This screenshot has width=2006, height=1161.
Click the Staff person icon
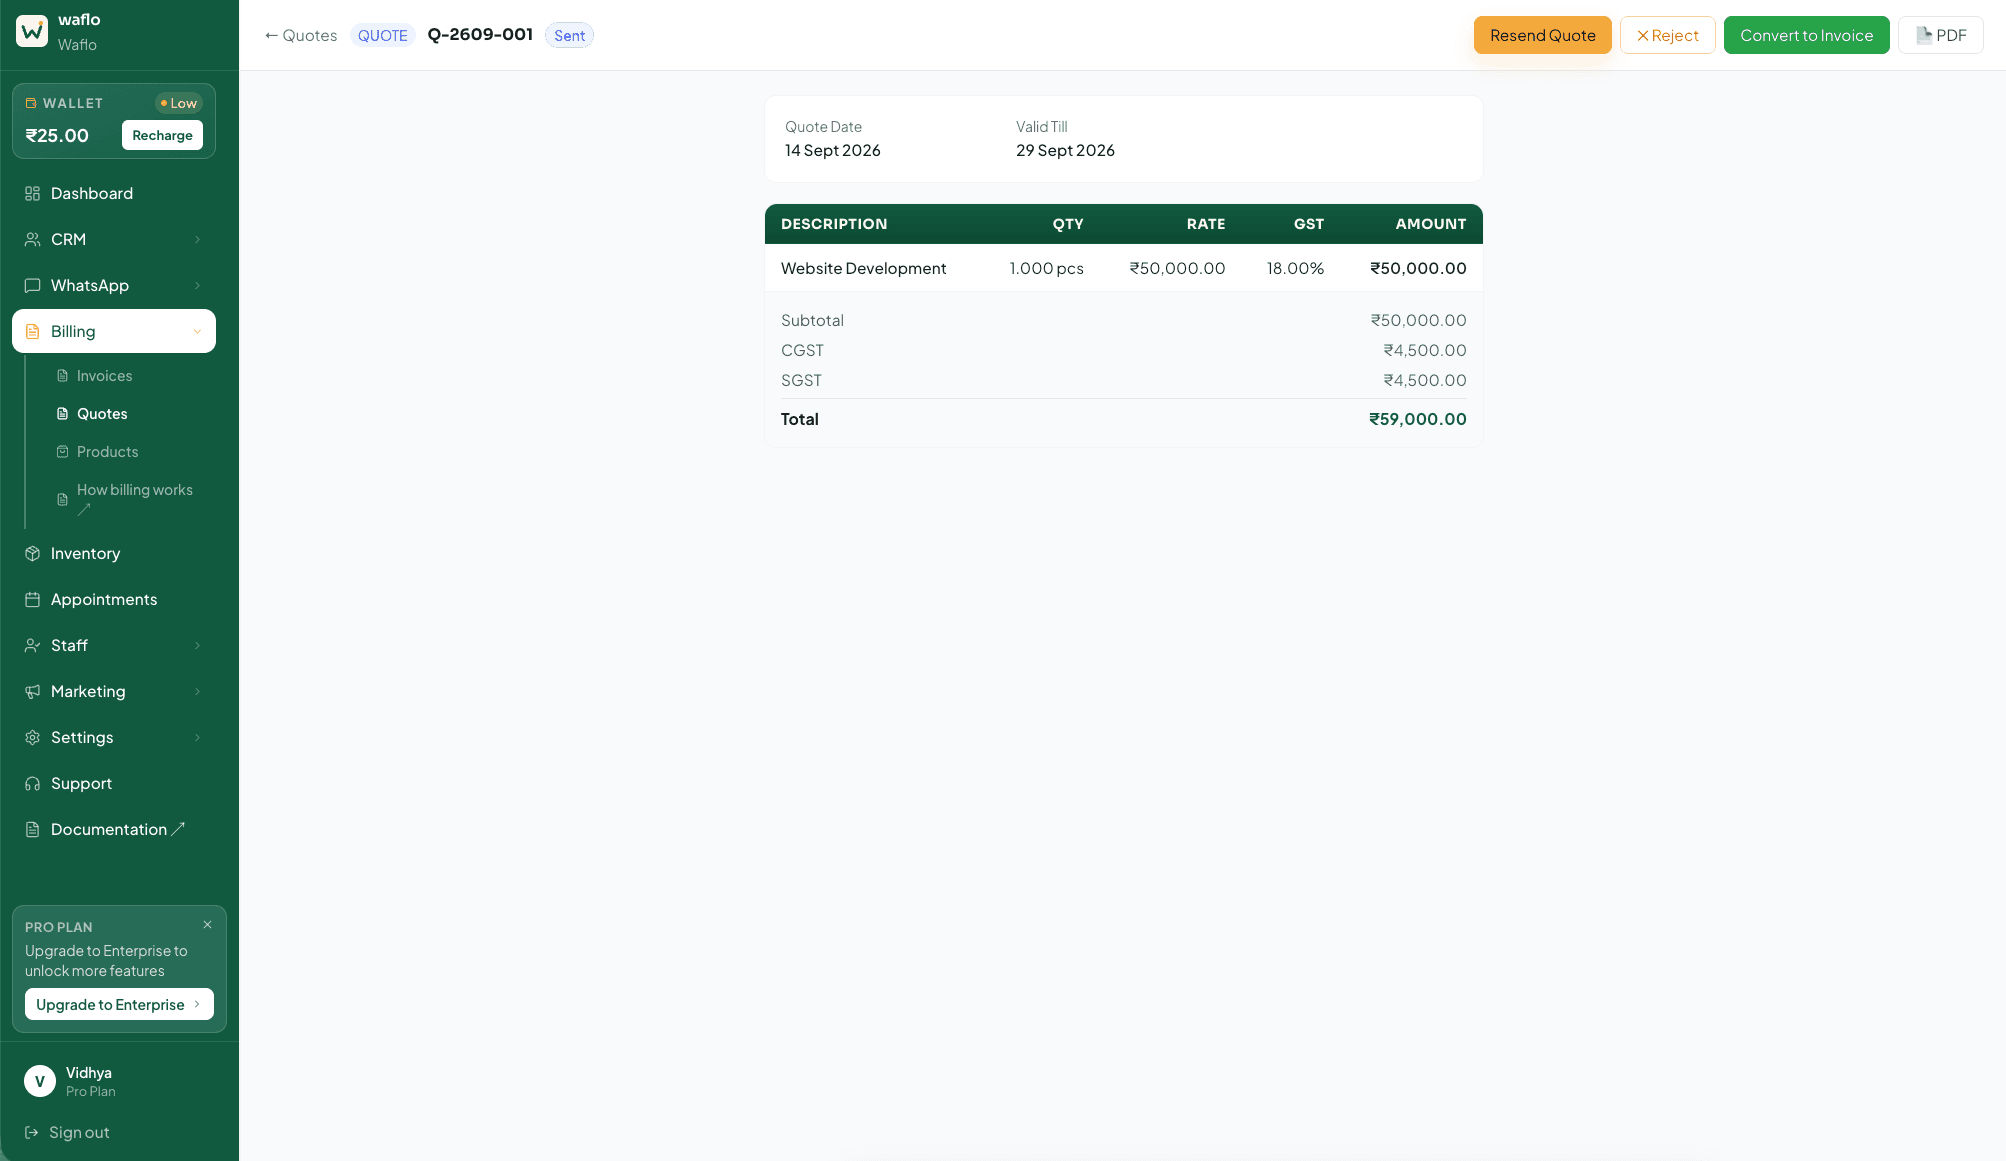tap(32, 645)
